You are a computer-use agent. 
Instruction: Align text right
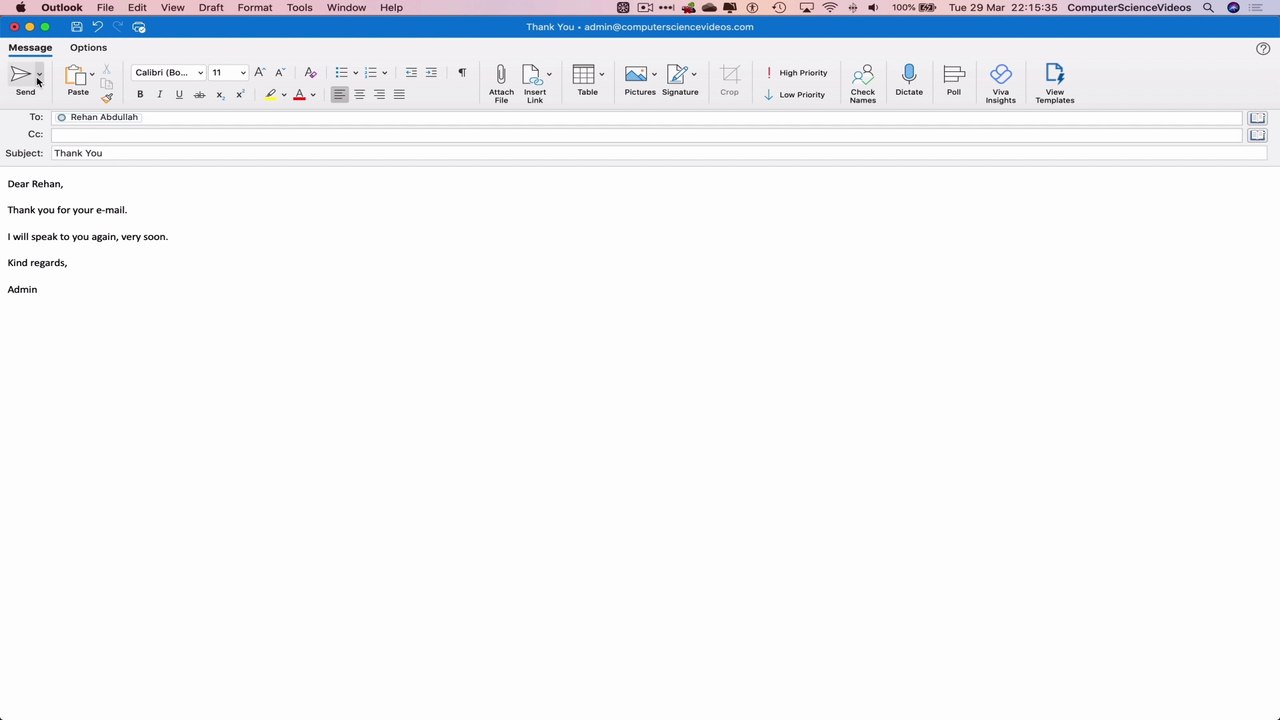(379, 94)
